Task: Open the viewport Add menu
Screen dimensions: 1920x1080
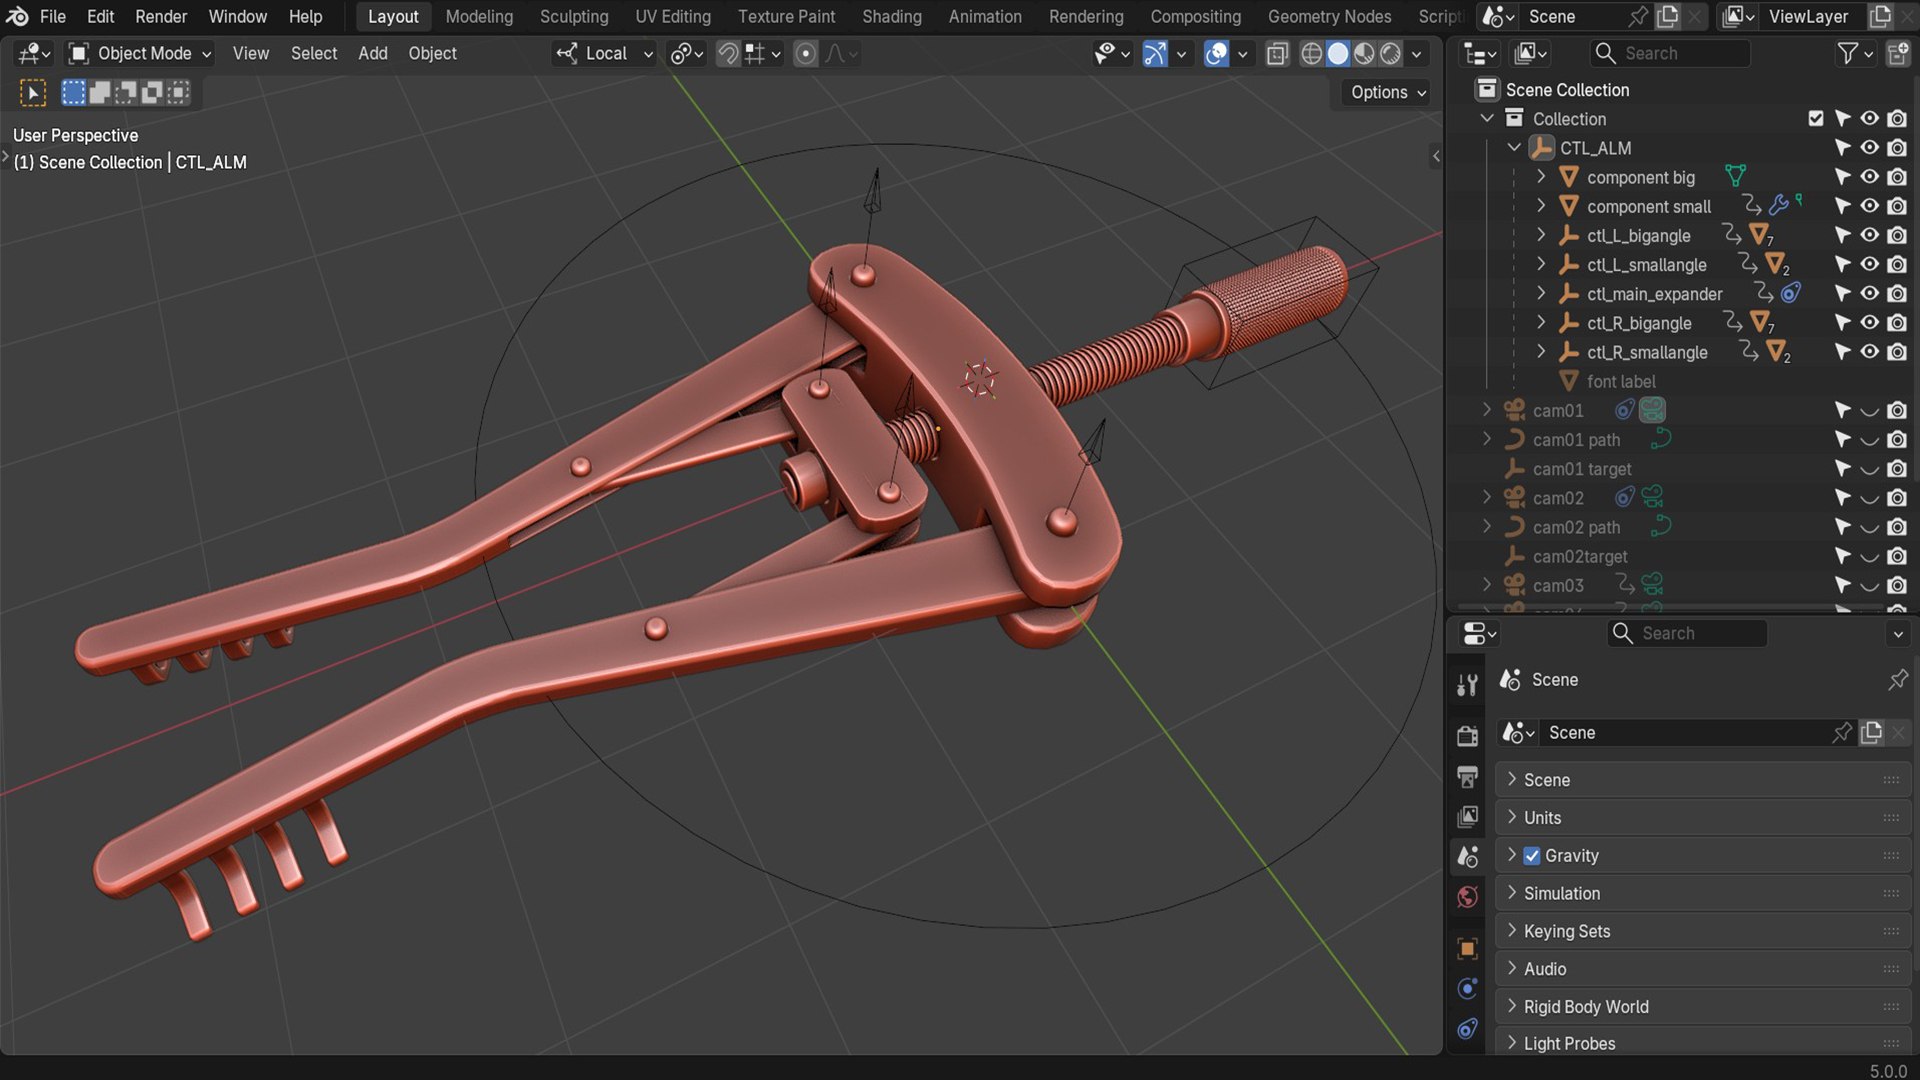Action: click(373, 54)
